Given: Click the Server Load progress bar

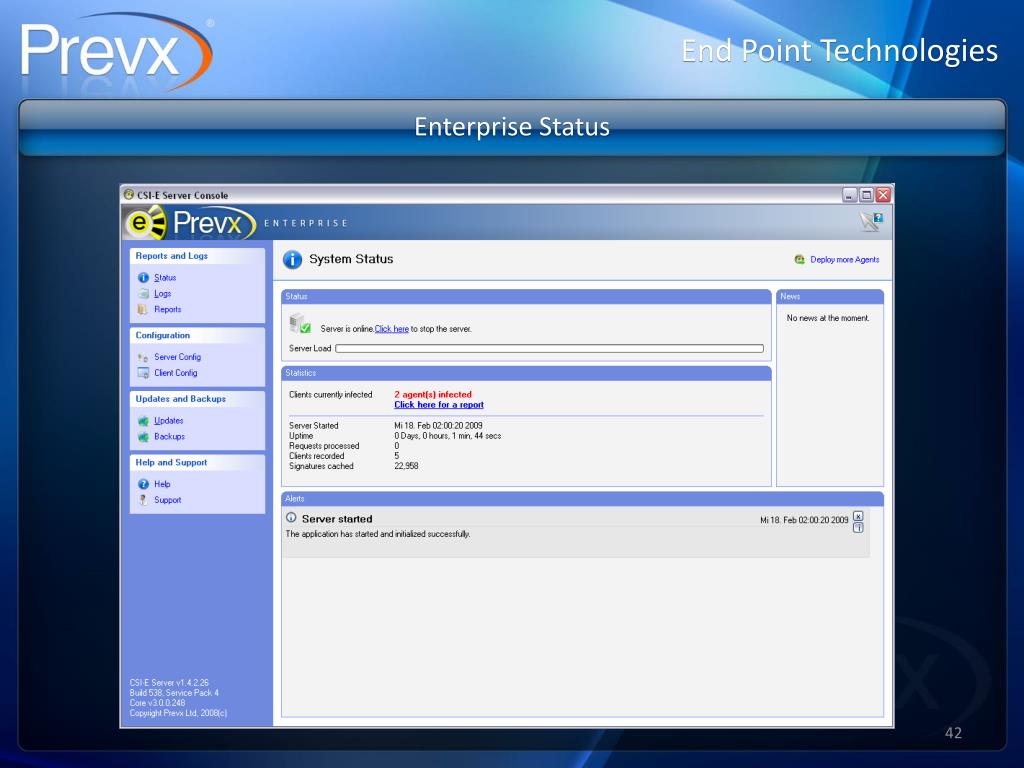Looking at the screenshot, I should tap(549, 349).
